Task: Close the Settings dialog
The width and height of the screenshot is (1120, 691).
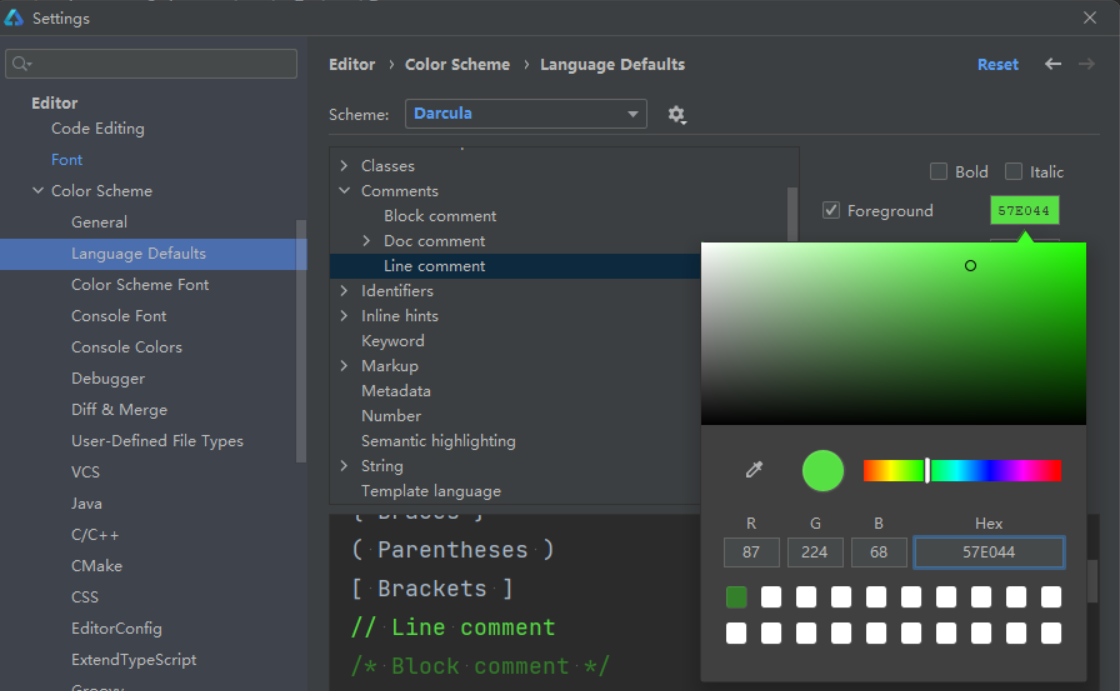Action: click(x=1089, y=18)
